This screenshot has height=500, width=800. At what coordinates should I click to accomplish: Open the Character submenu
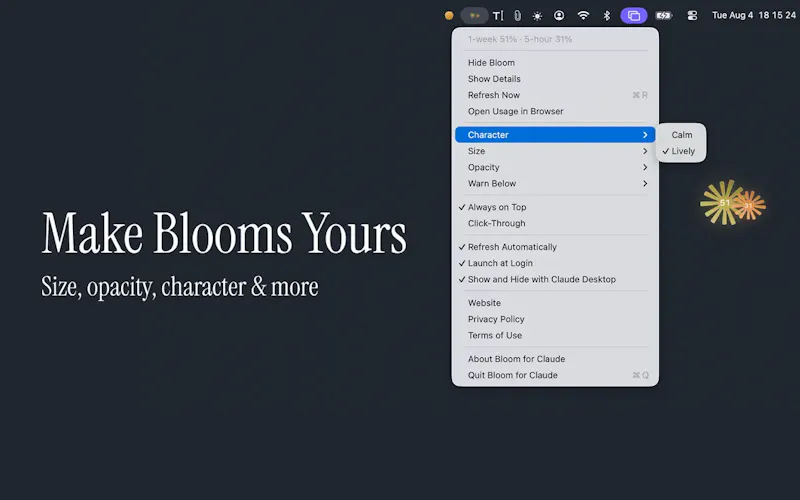point(555,135)
